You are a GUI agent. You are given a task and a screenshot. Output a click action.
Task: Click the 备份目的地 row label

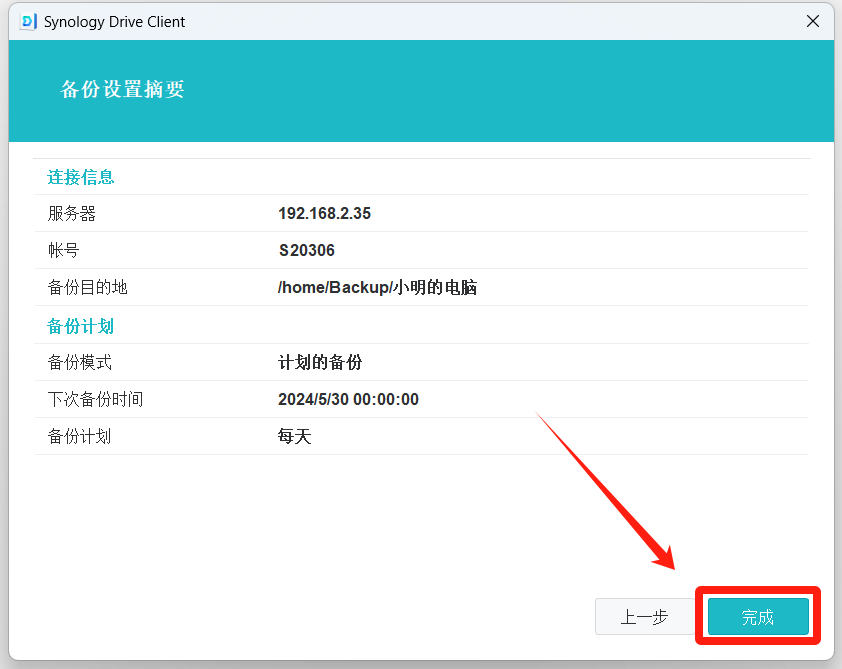pos(88,287)
